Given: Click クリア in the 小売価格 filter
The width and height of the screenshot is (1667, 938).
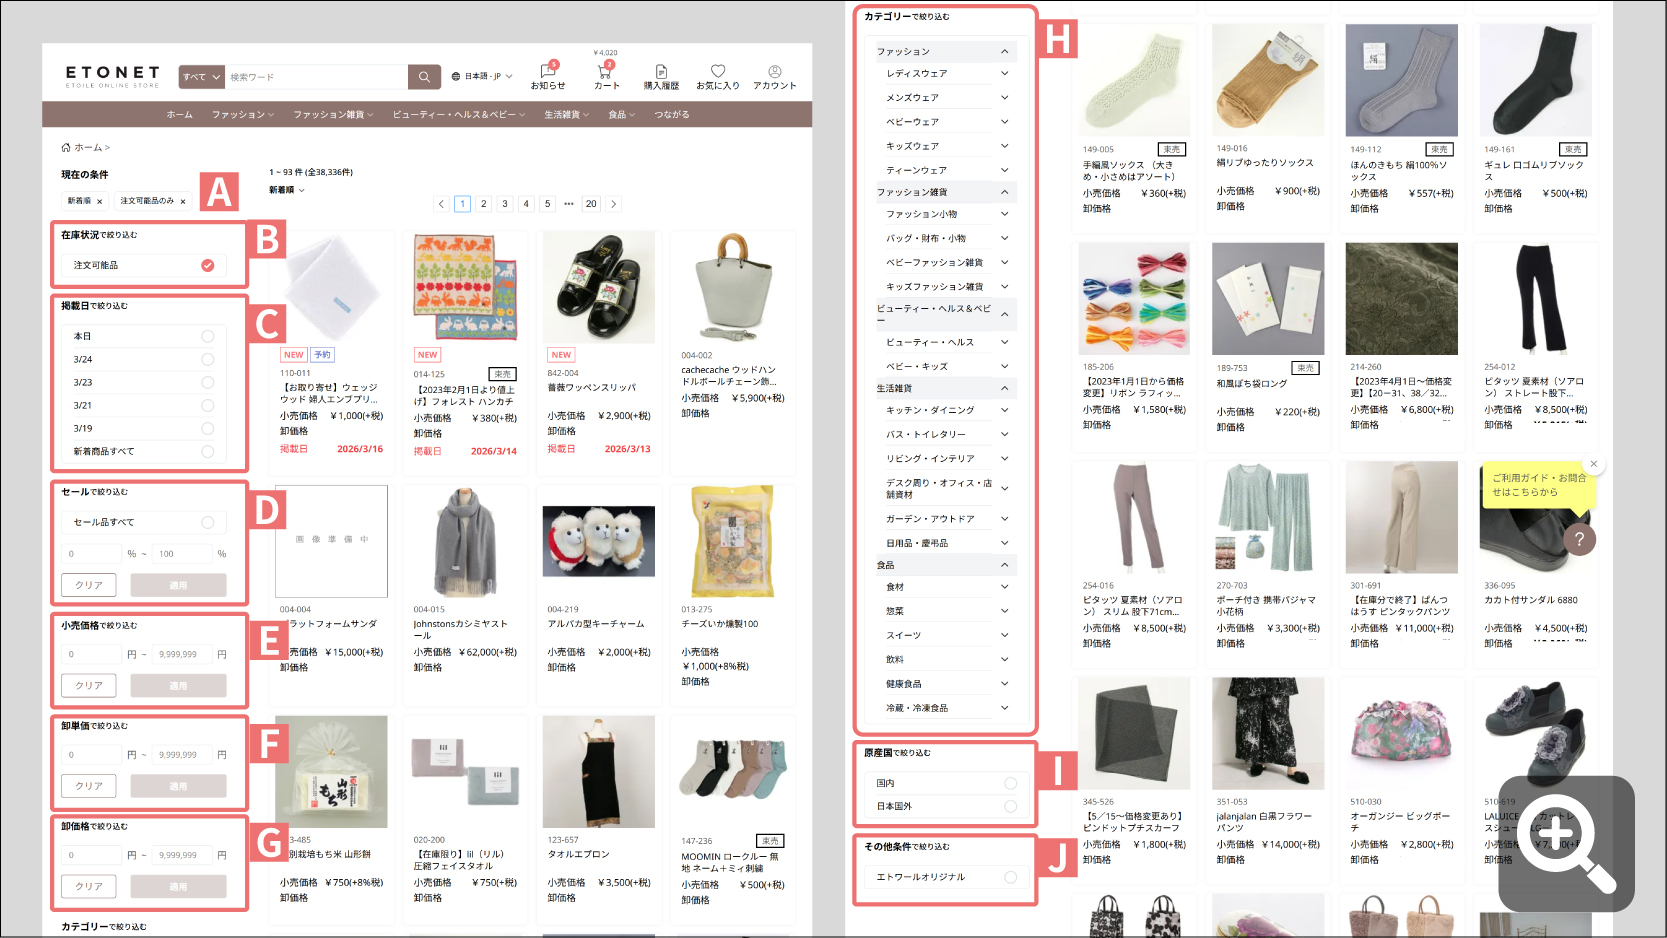Looking at the screenshot, I should (89, 685).
